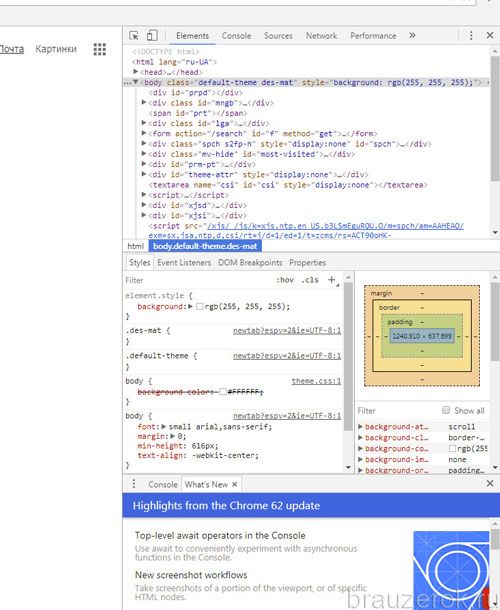Image resolution: width=500 pixels, height=610 pixels.
Task: Expand the theme-attr div node
Action: tap(144, 174)
